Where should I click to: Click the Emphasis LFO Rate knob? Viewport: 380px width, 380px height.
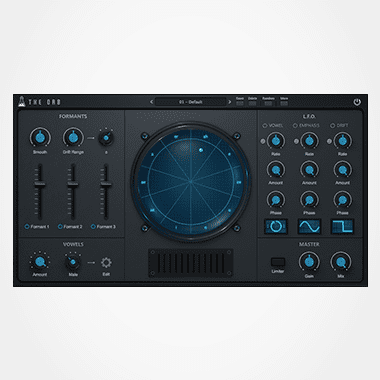click(309, 141)
